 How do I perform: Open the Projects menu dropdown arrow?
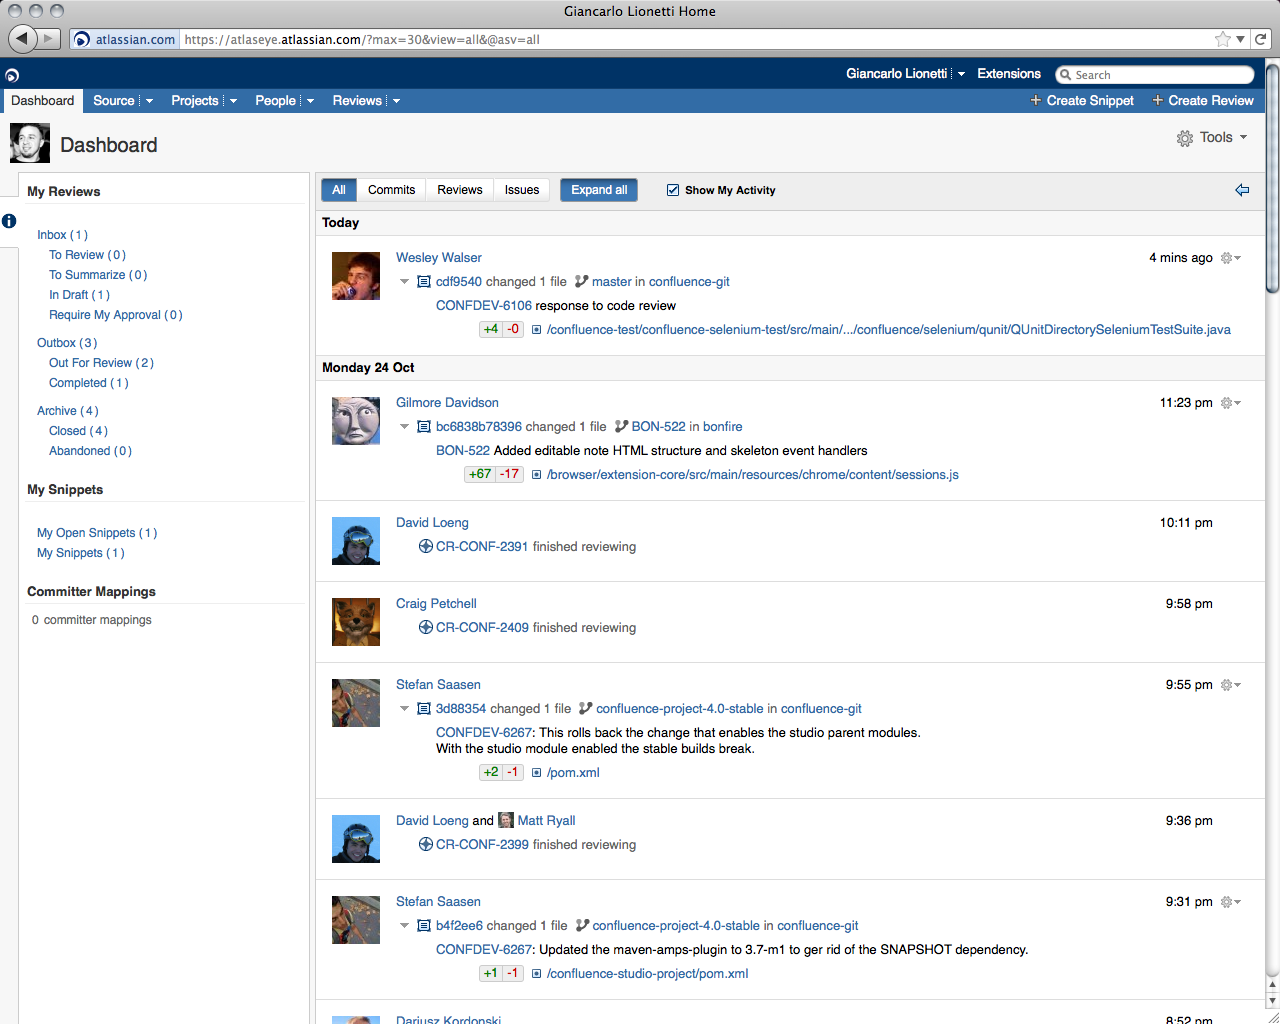click(233, 101)
